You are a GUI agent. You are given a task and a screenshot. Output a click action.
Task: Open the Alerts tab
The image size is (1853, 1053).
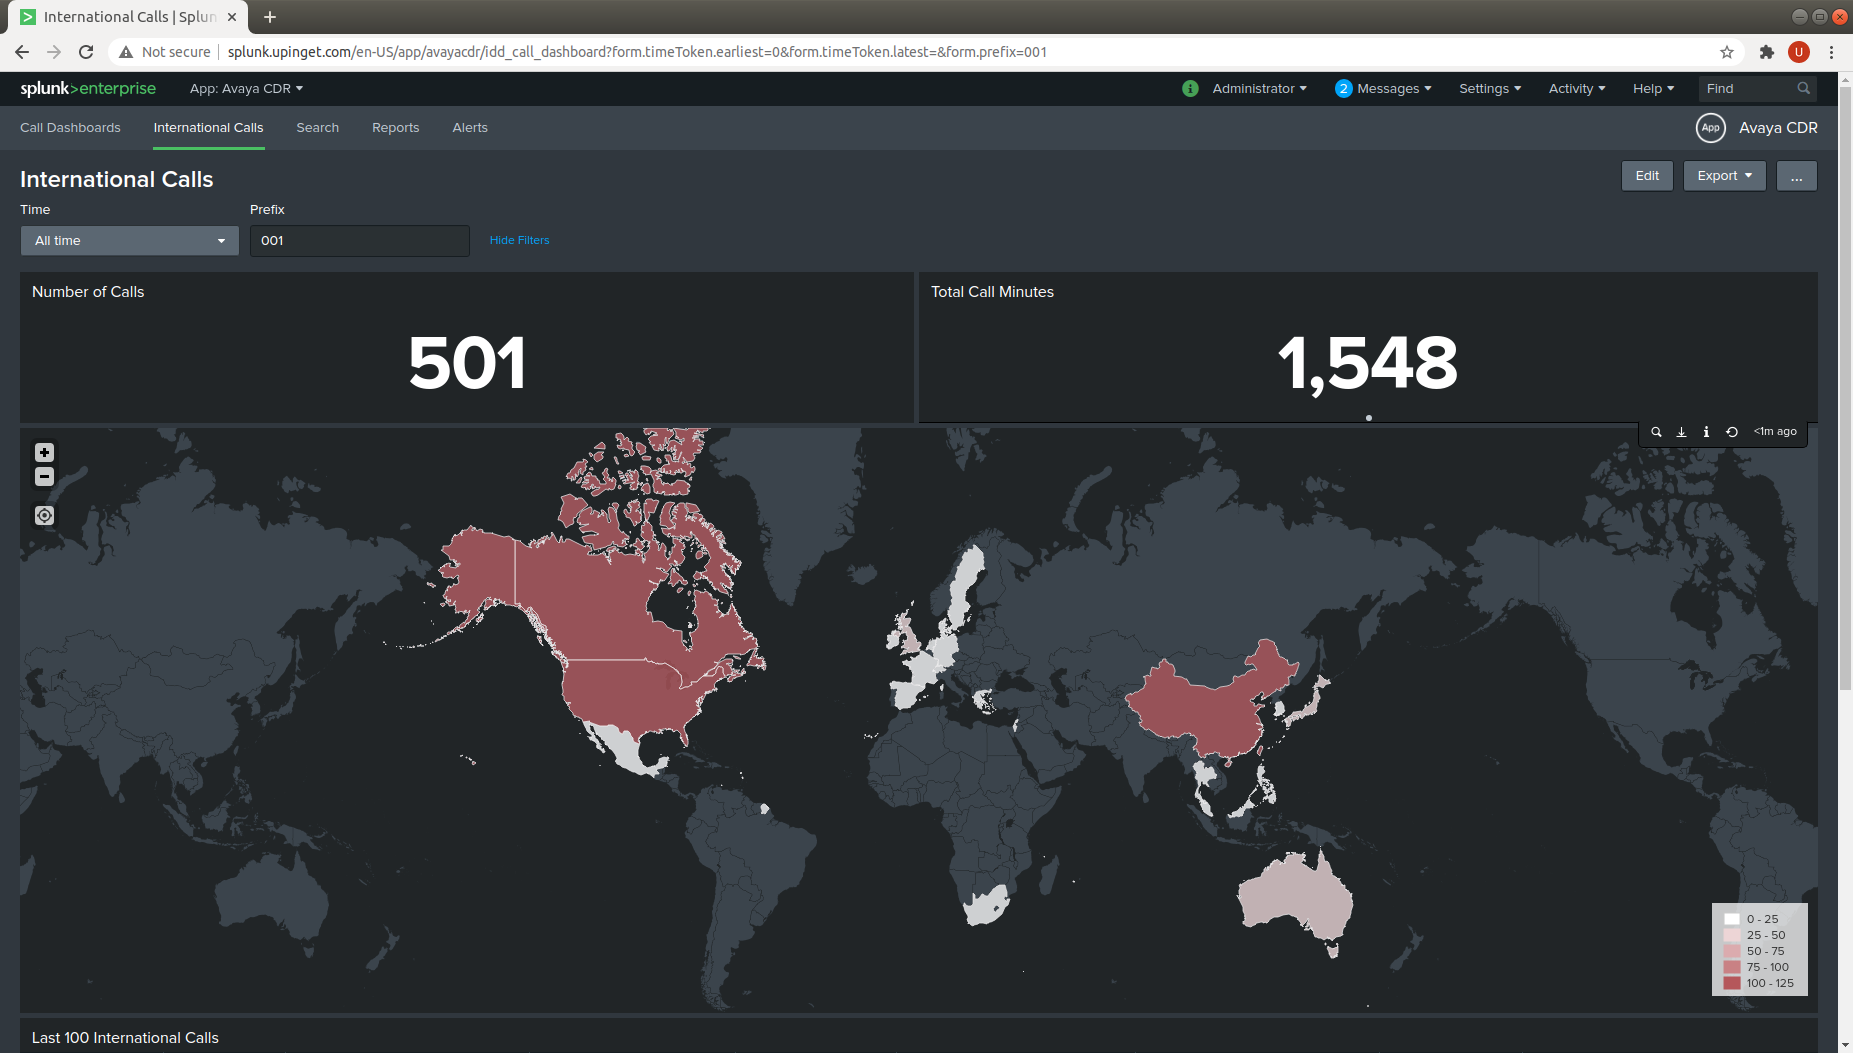470,128
